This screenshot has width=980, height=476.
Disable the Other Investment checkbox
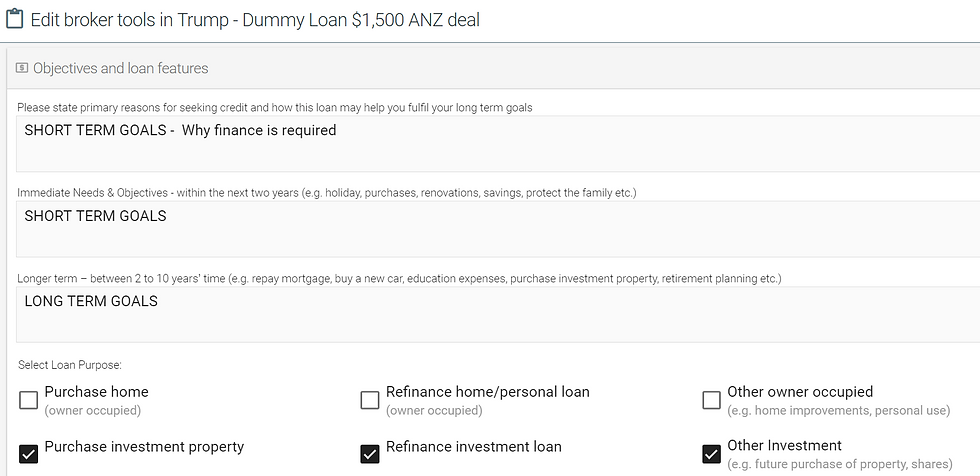[711, 454]
